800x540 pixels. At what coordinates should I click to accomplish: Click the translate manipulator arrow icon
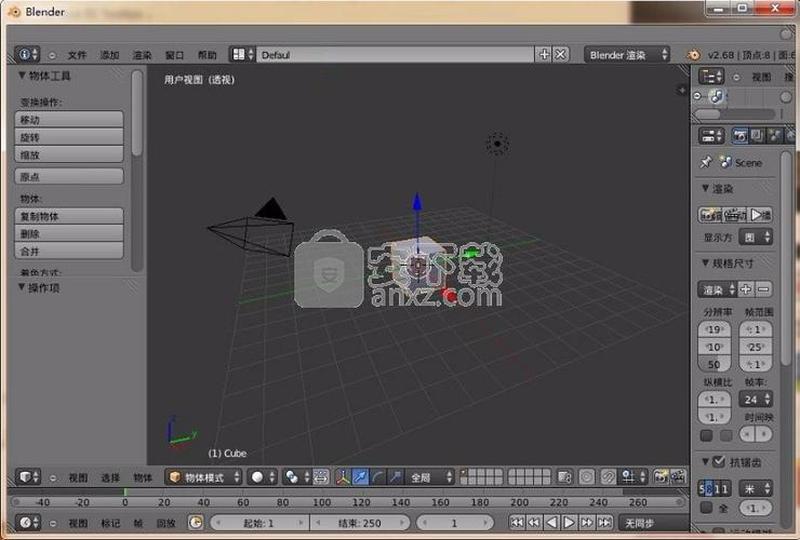point(360,477)
